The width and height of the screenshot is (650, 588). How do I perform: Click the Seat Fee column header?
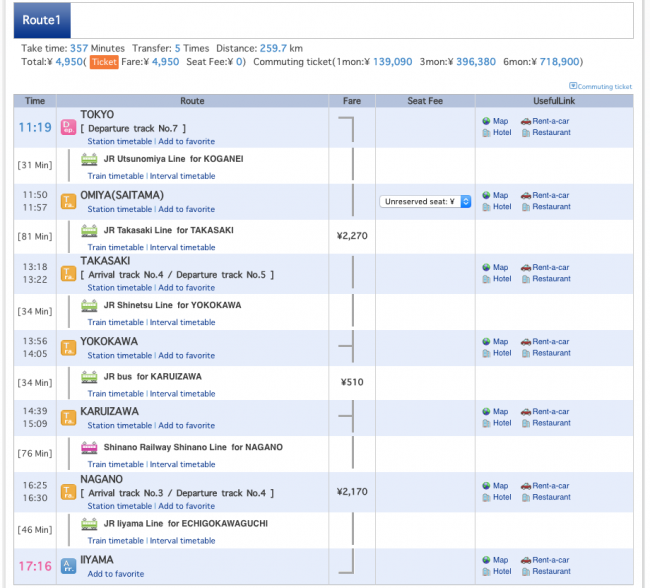pos(425,101)
